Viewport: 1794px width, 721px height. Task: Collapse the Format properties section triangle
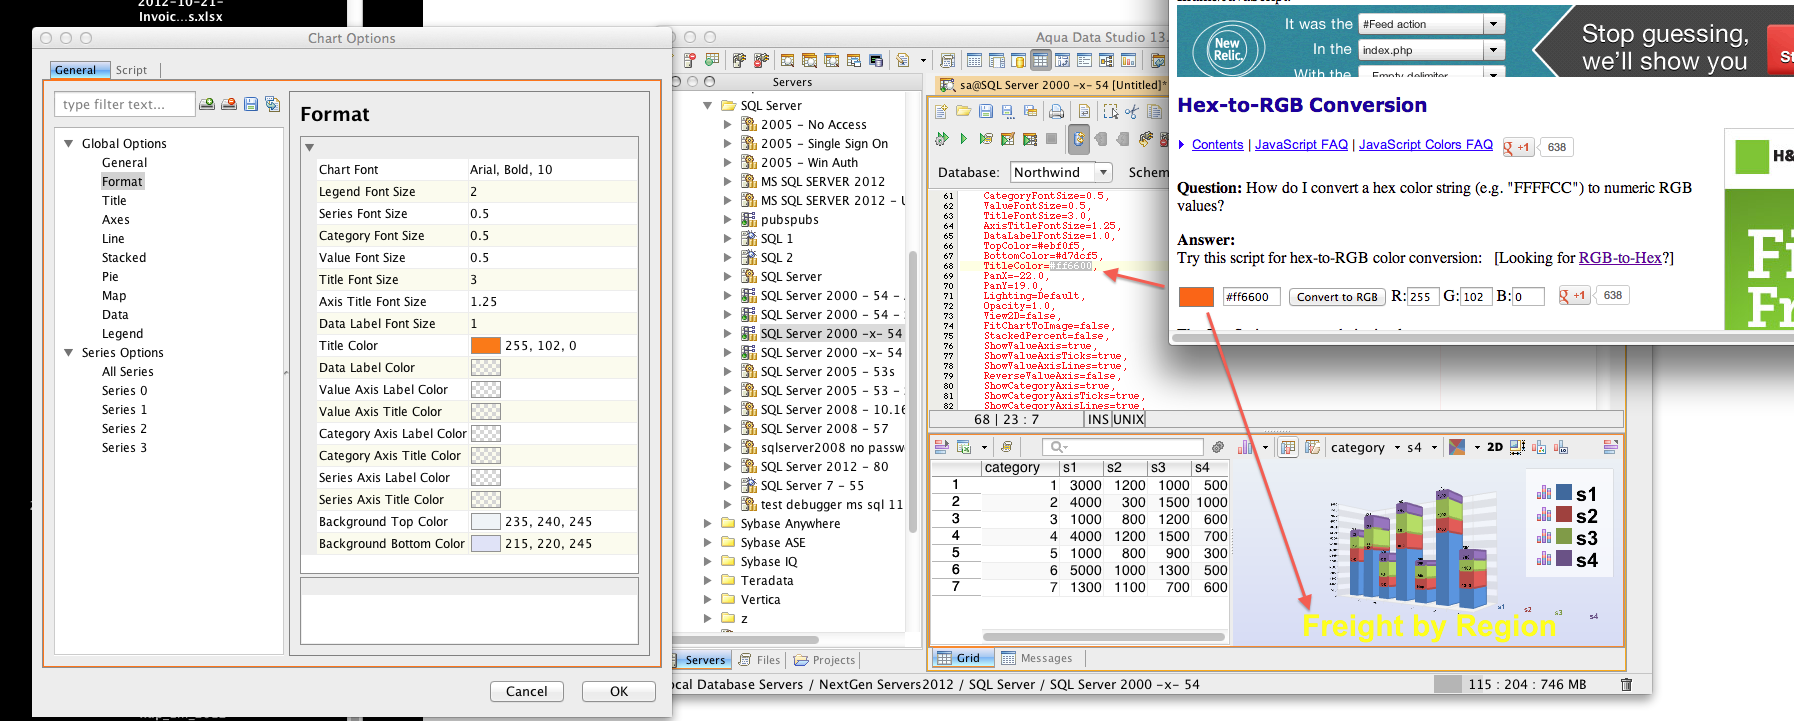pos(310,147)
